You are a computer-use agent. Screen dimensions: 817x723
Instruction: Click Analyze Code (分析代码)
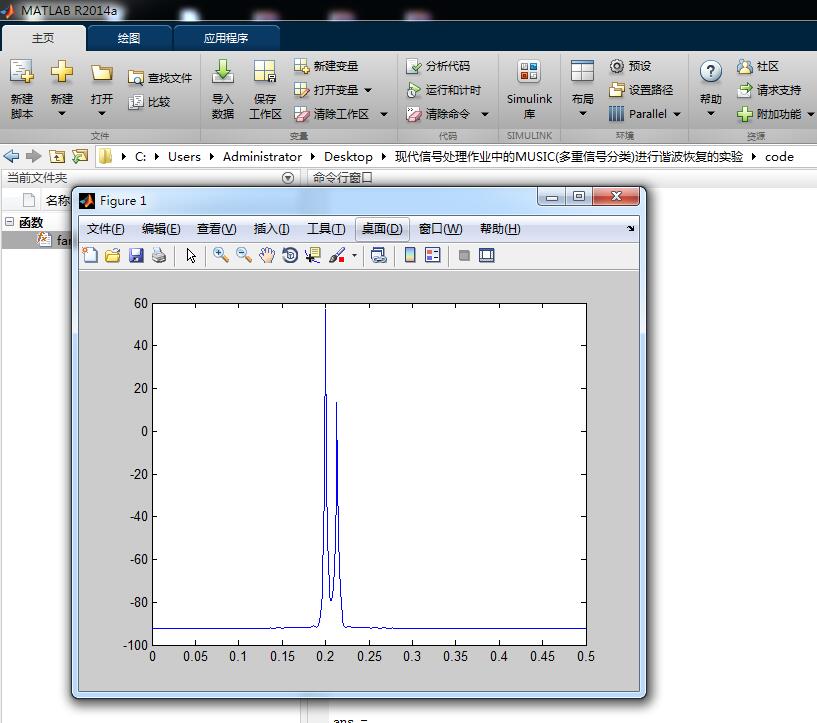click(x=438, y=66)
